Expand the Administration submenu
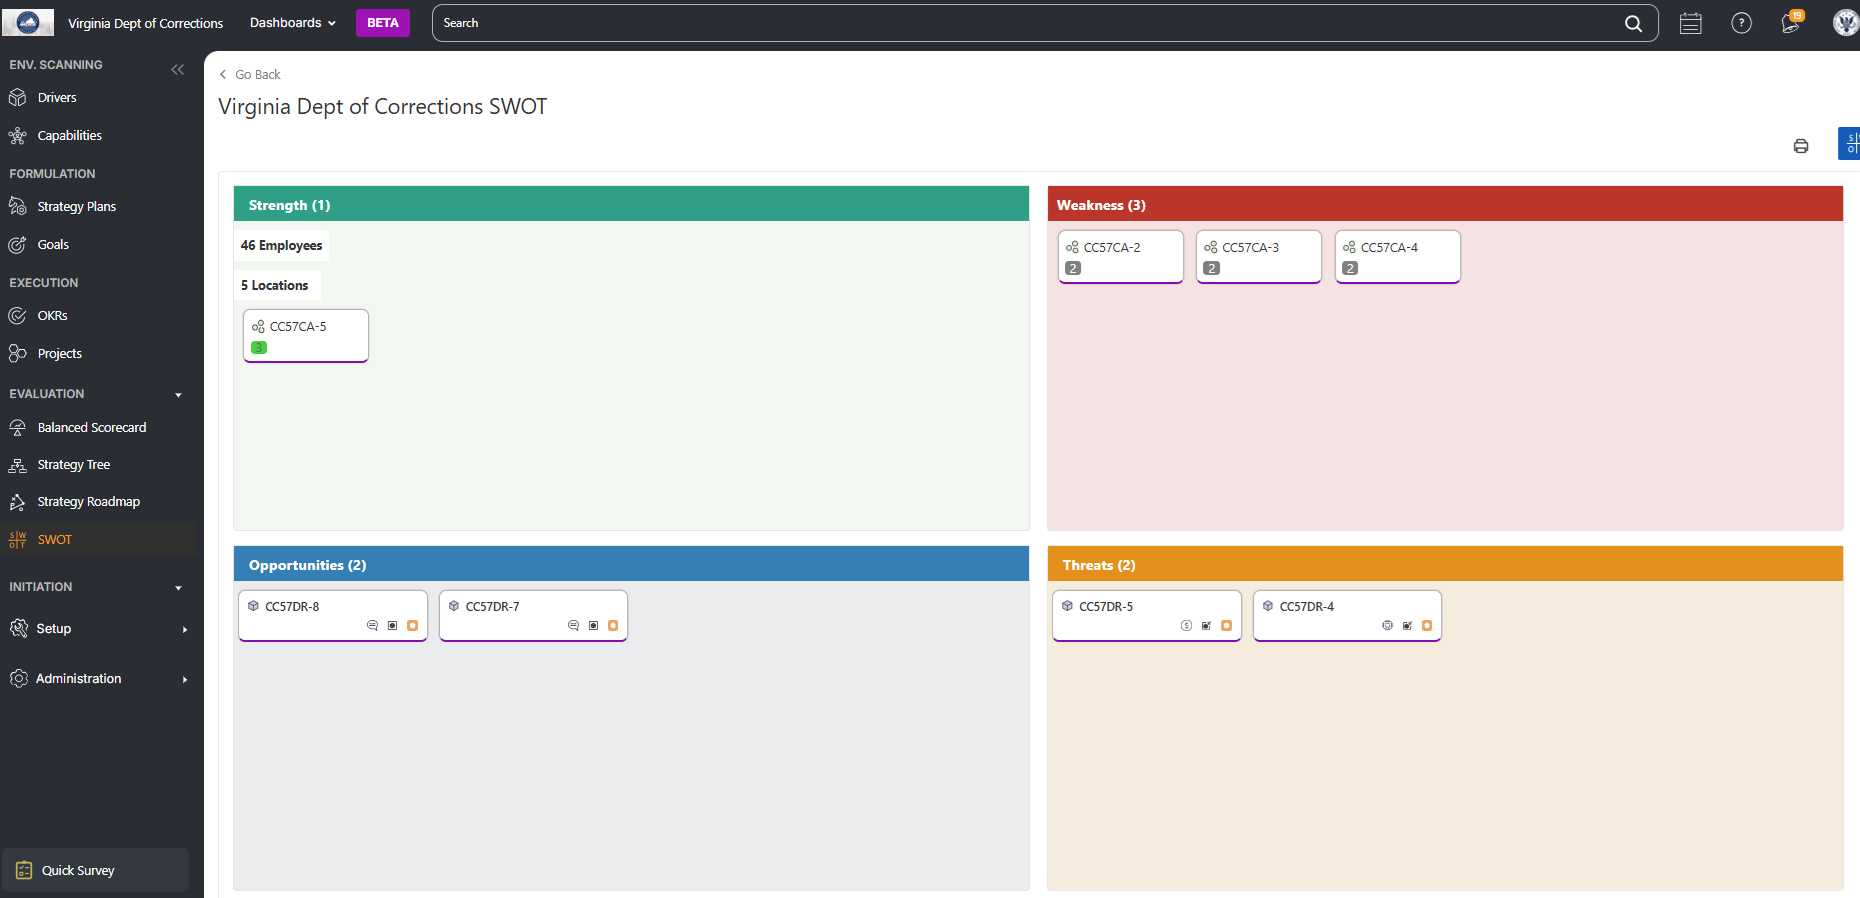 tap(185, 679)
